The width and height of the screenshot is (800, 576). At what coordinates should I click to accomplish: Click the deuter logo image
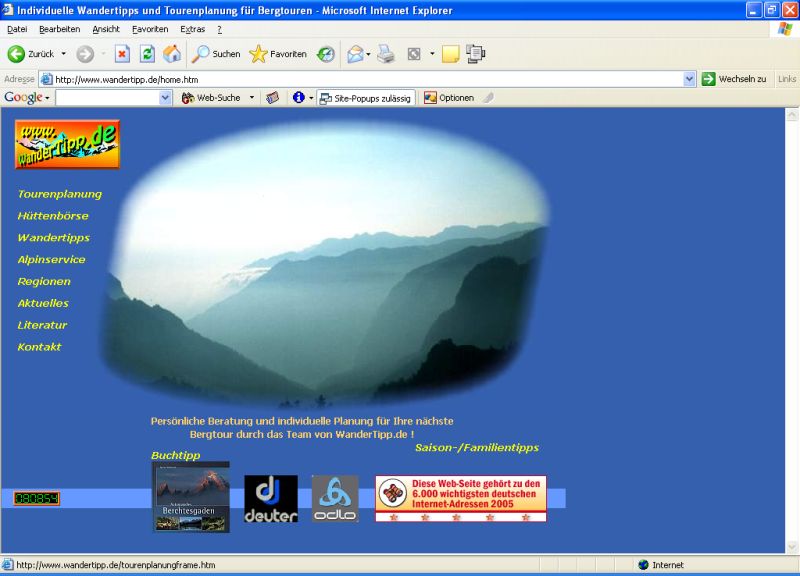click(271, 498)
